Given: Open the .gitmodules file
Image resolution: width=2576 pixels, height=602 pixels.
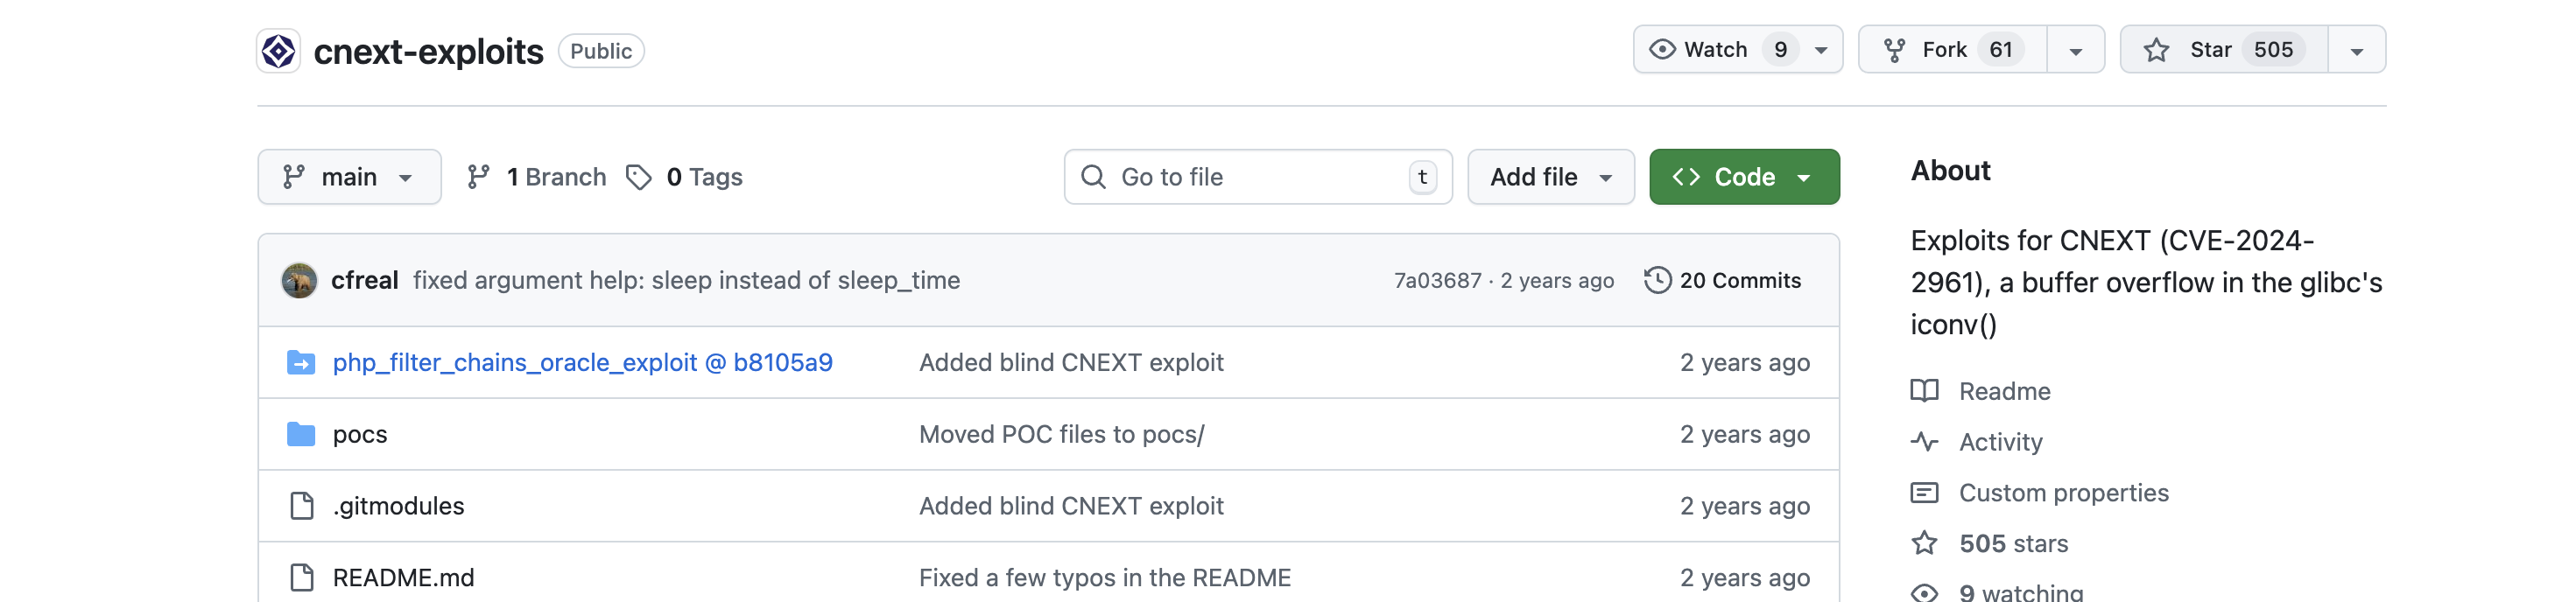Looking at the screenshot, I should [x=397, y=507].
